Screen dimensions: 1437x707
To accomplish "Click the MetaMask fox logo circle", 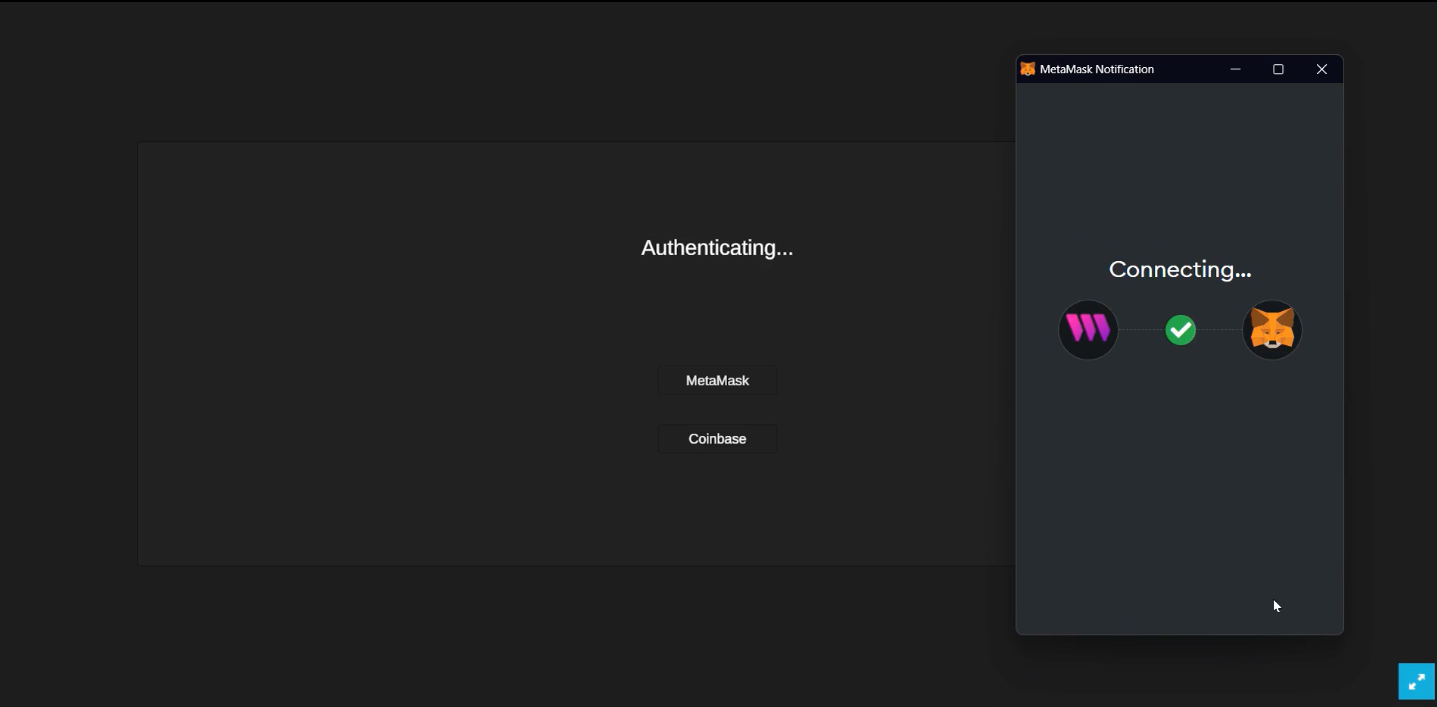I will click(x=1272, y=330).
